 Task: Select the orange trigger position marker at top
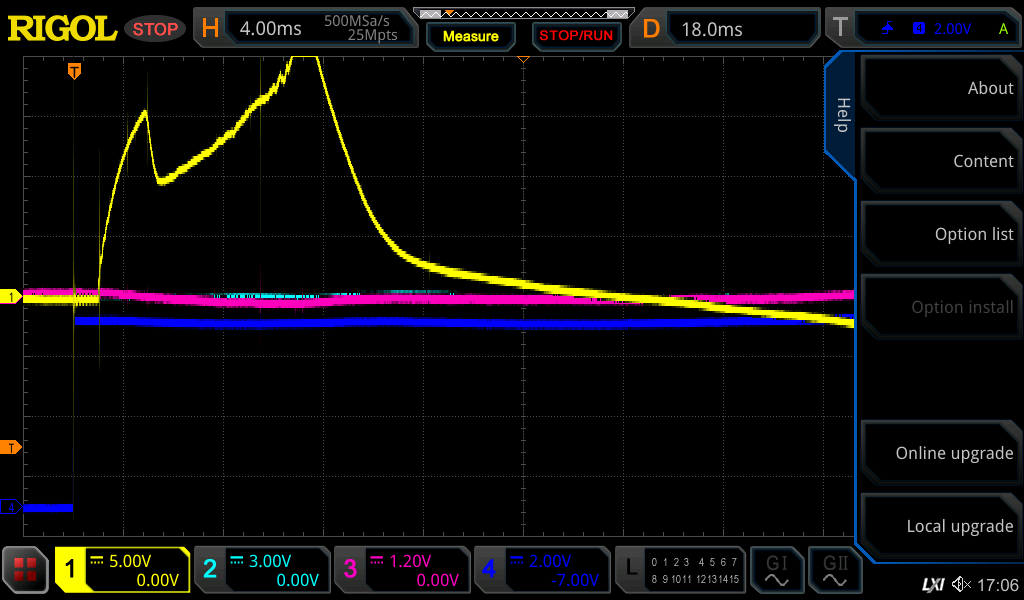click(74, 71)
